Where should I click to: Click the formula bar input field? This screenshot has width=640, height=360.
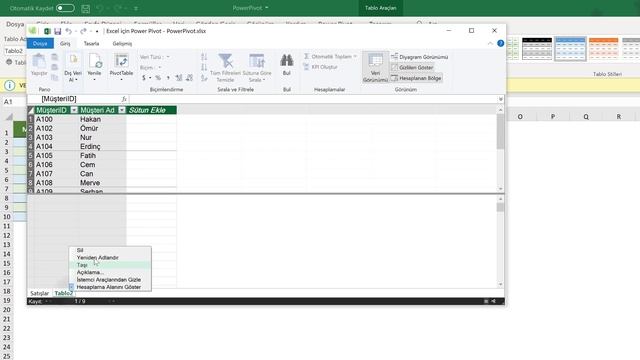pos(312,99)
